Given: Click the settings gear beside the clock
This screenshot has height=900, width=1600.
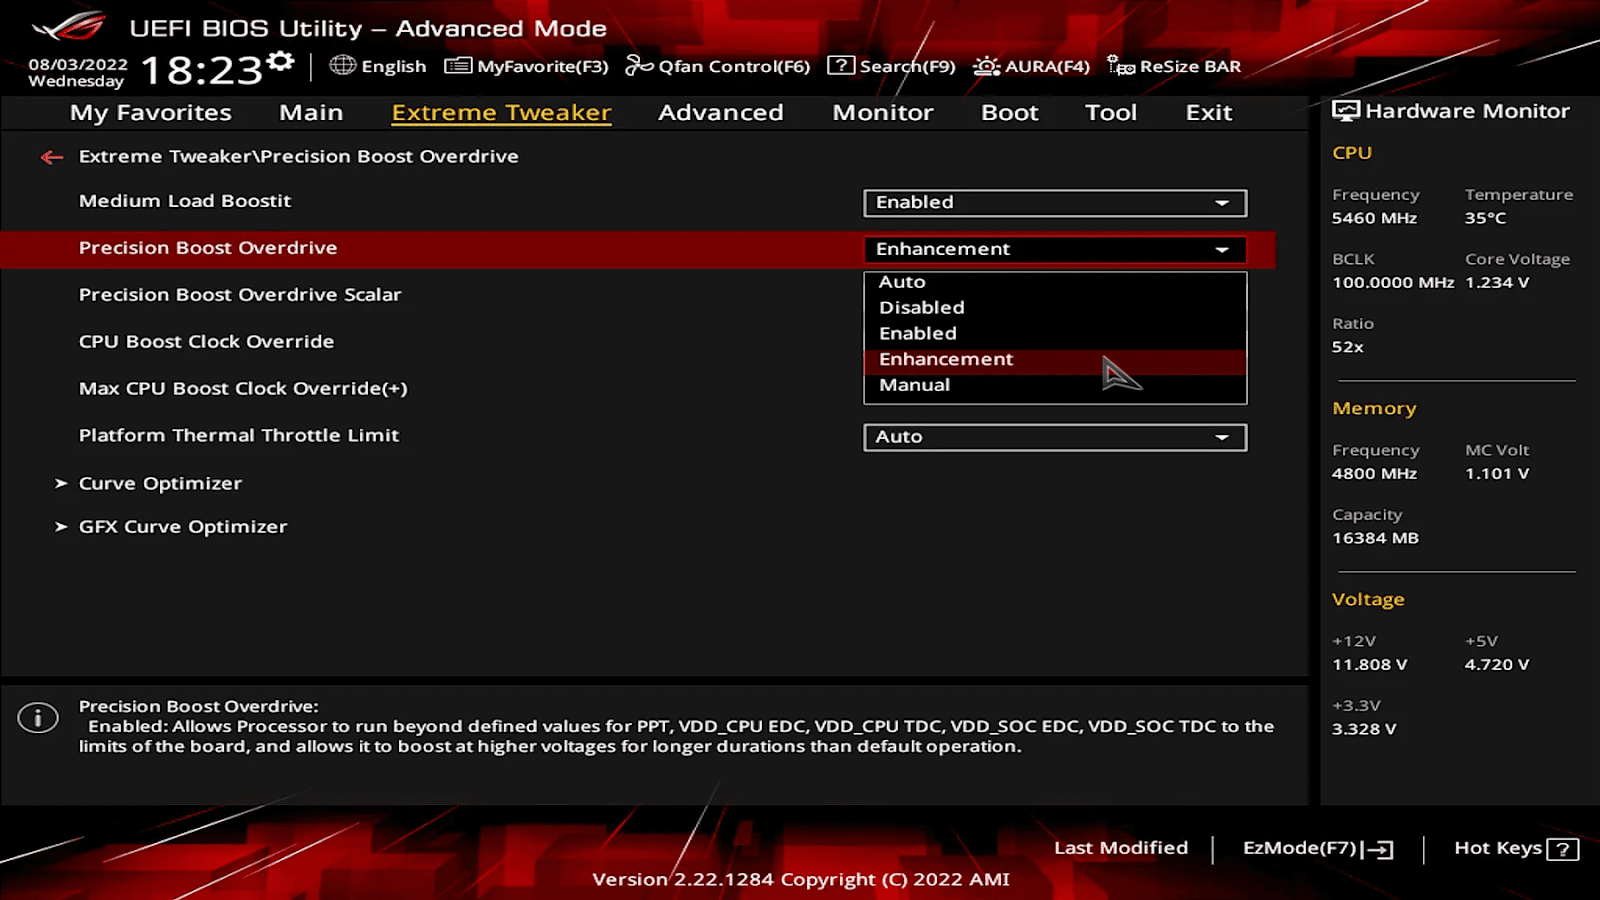Looking at the screenshot, I should click(282, 62).
